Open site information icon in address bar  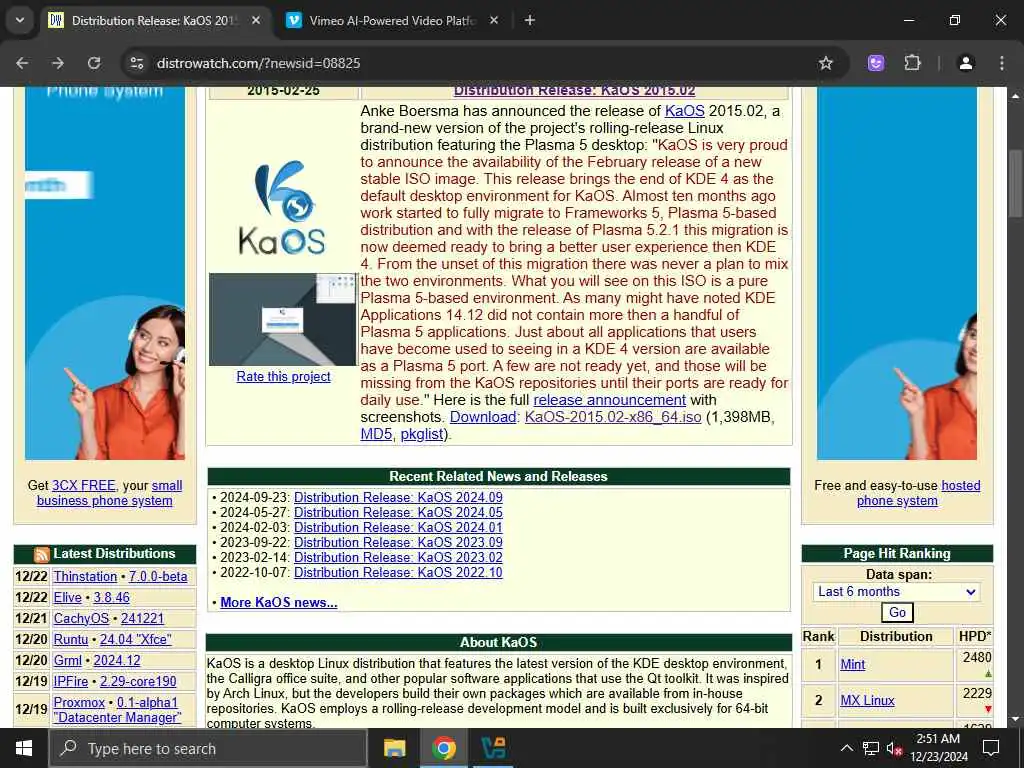[136, 63]
